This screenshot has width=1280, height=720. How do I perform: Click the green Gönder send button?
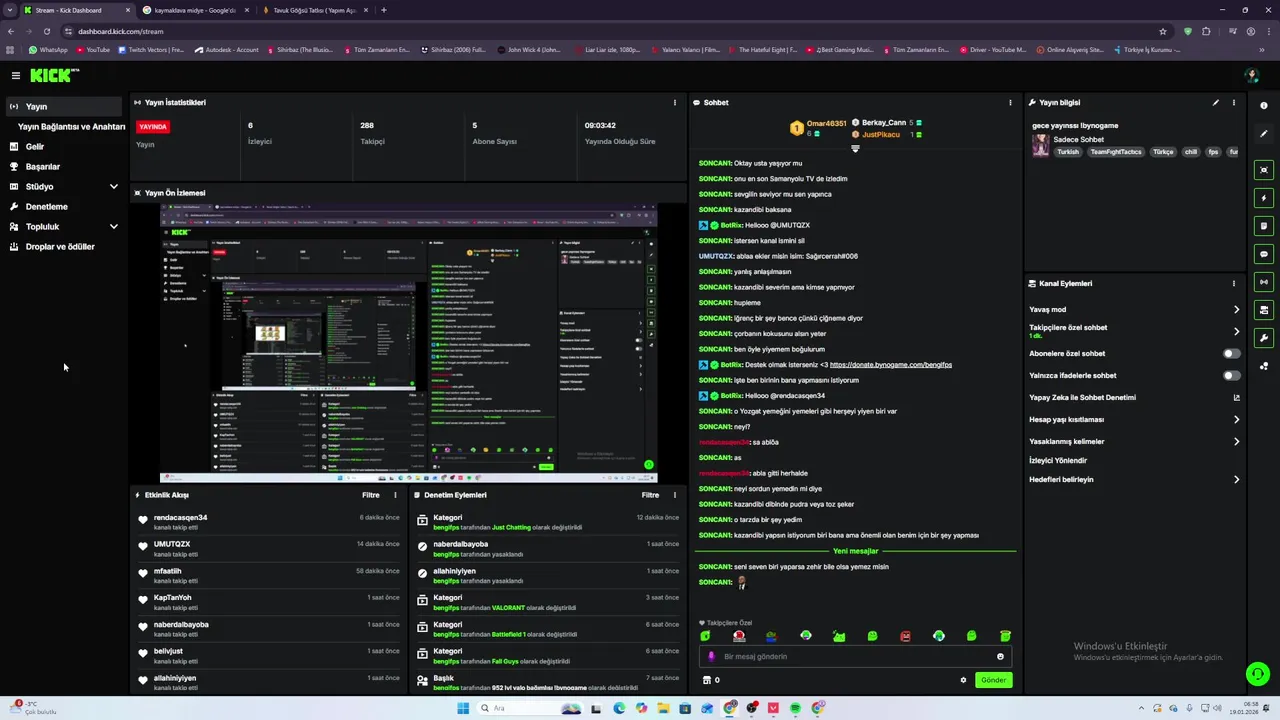click(x=993, y=680)
